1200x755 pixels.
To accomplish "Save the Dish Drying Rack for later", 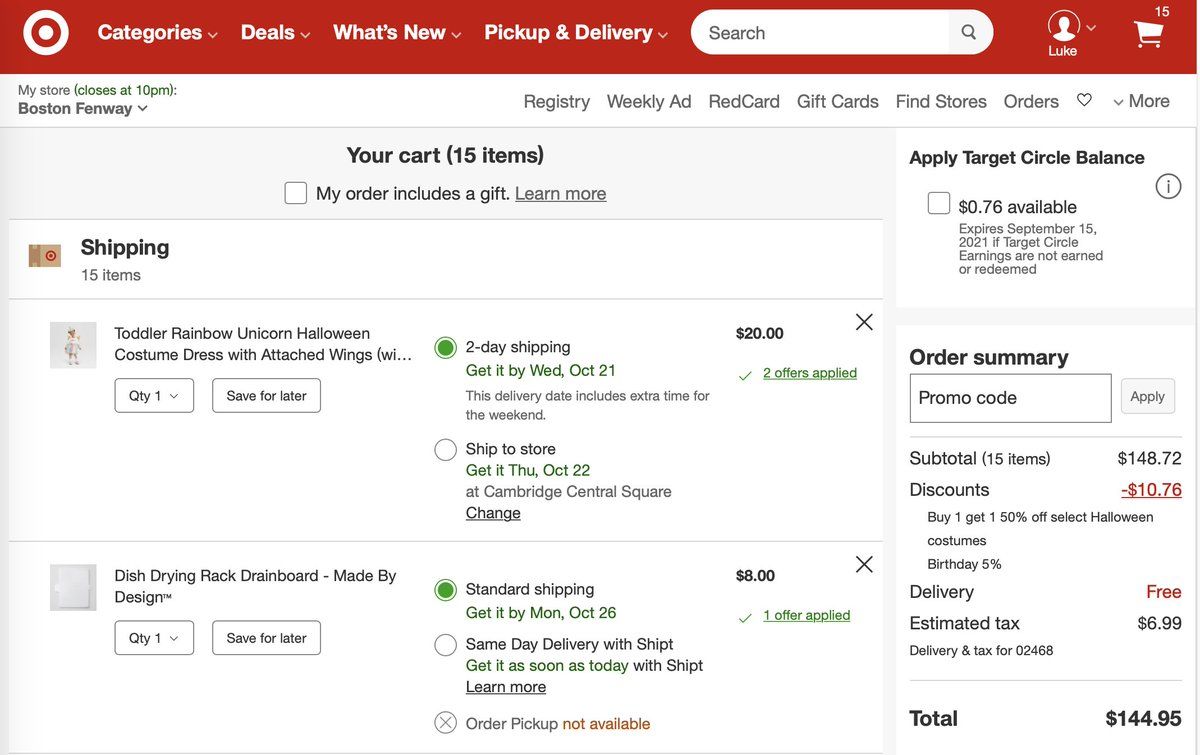I will coord(266,638).
